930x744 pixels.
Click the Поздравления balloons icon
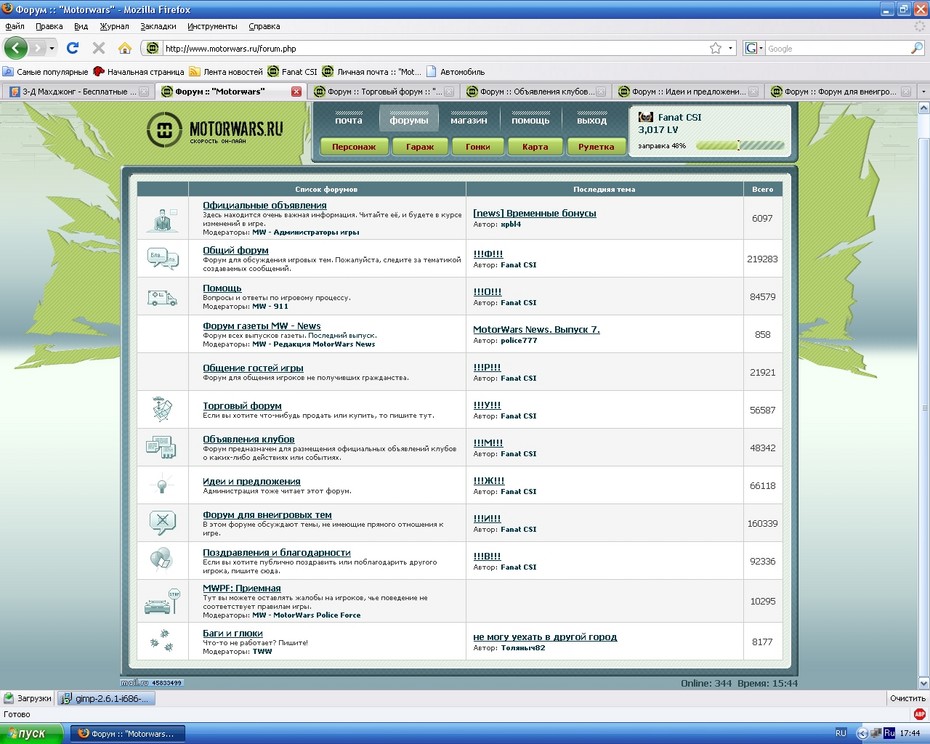161,559
